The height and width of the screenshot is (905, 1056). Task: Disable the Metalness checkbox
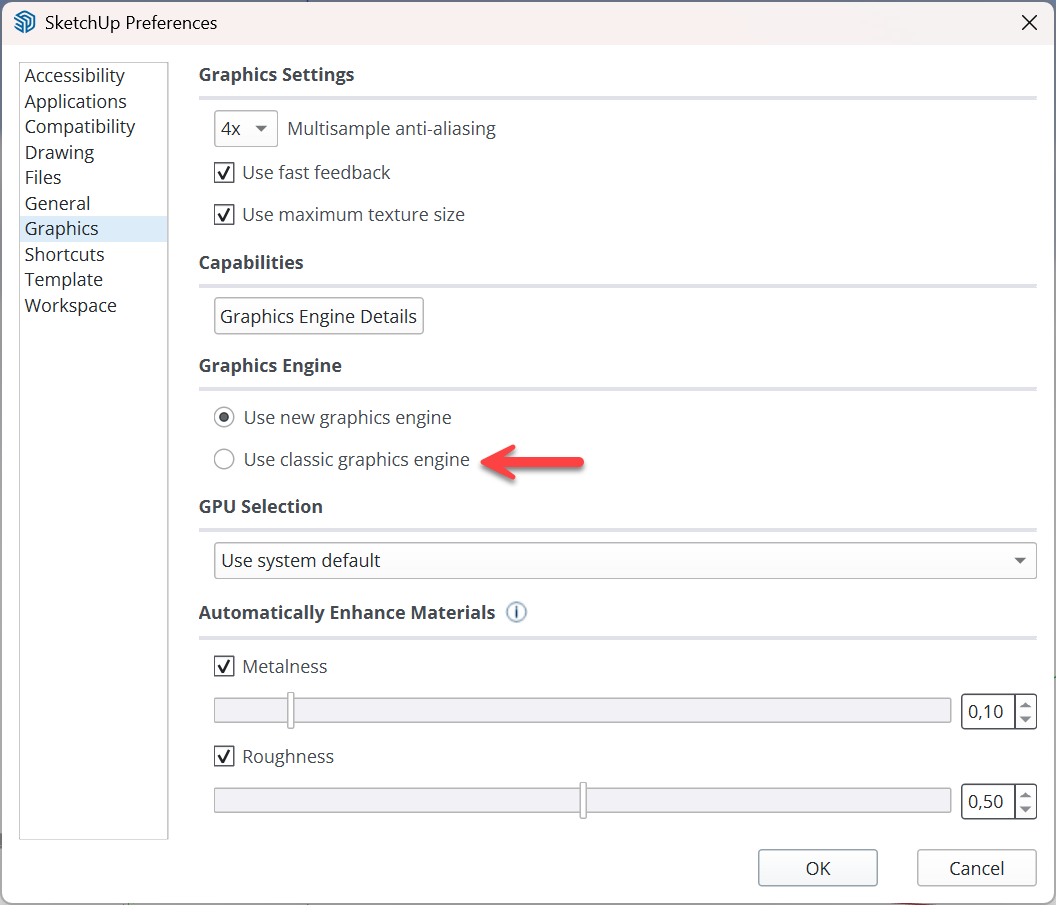click(224, 666)
